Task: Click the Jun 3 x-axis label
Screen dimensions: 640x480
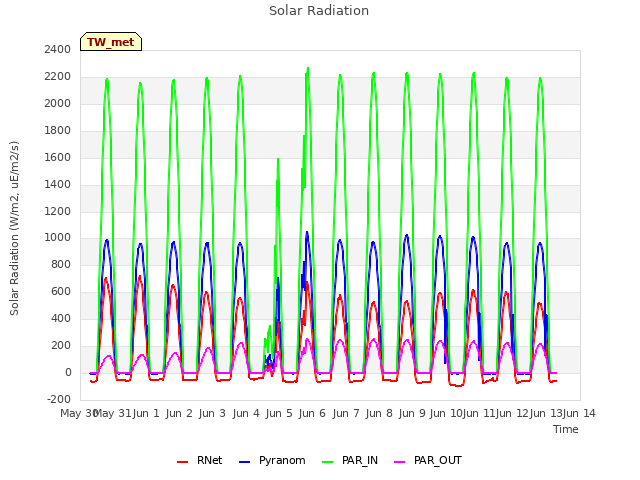Action: [212, 413]
